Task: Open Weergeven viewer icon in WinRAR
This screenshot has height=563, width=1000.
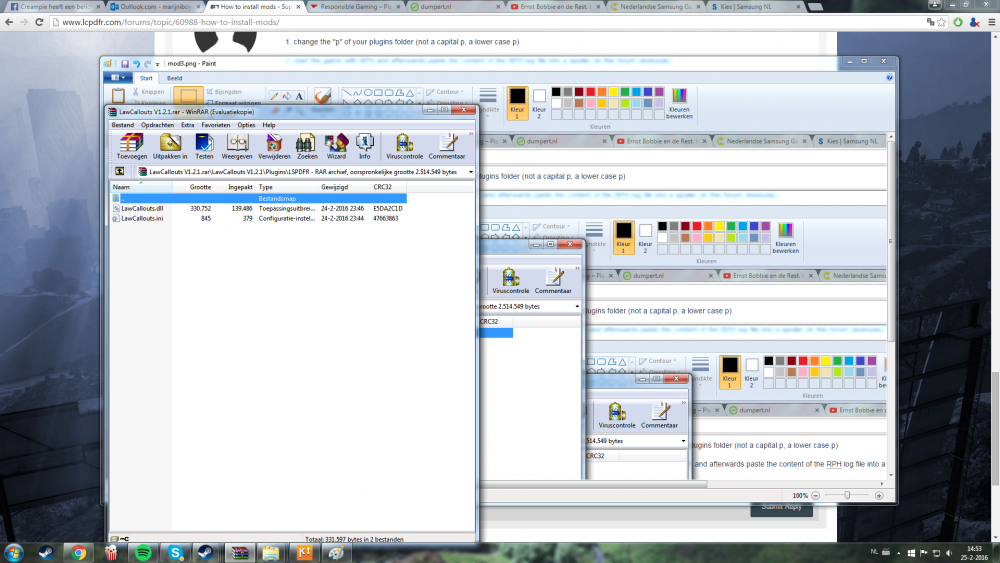Action: click(x=237, y=146)
